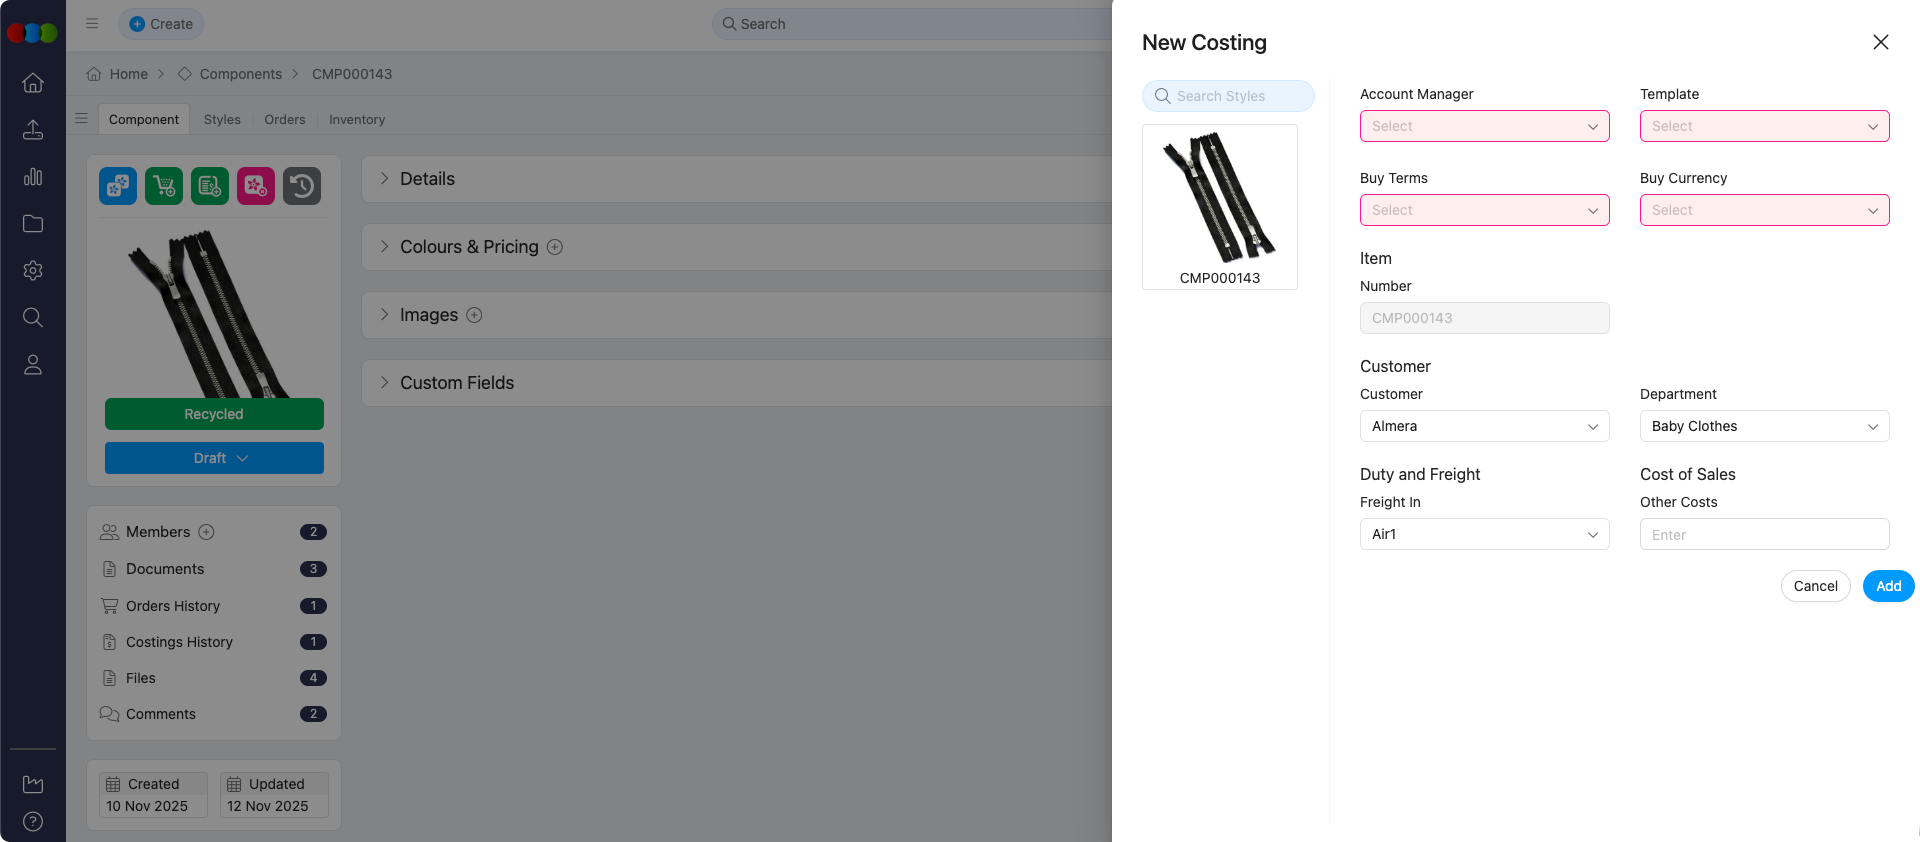The height and width of the screenshot is (842, 1920).
Task: Select the CMP000143 zipper thumbnail
Action: pyautogui.click(x=1220, y=207)
